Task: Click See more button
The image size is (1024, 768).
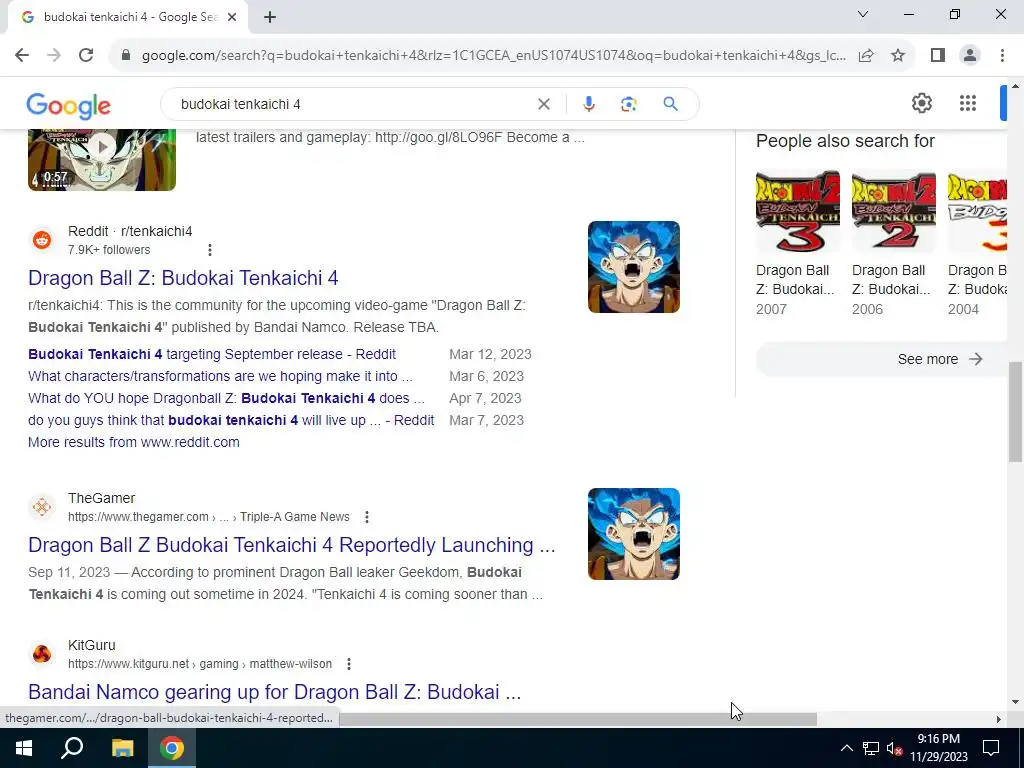Action: (x=881, y=359)
